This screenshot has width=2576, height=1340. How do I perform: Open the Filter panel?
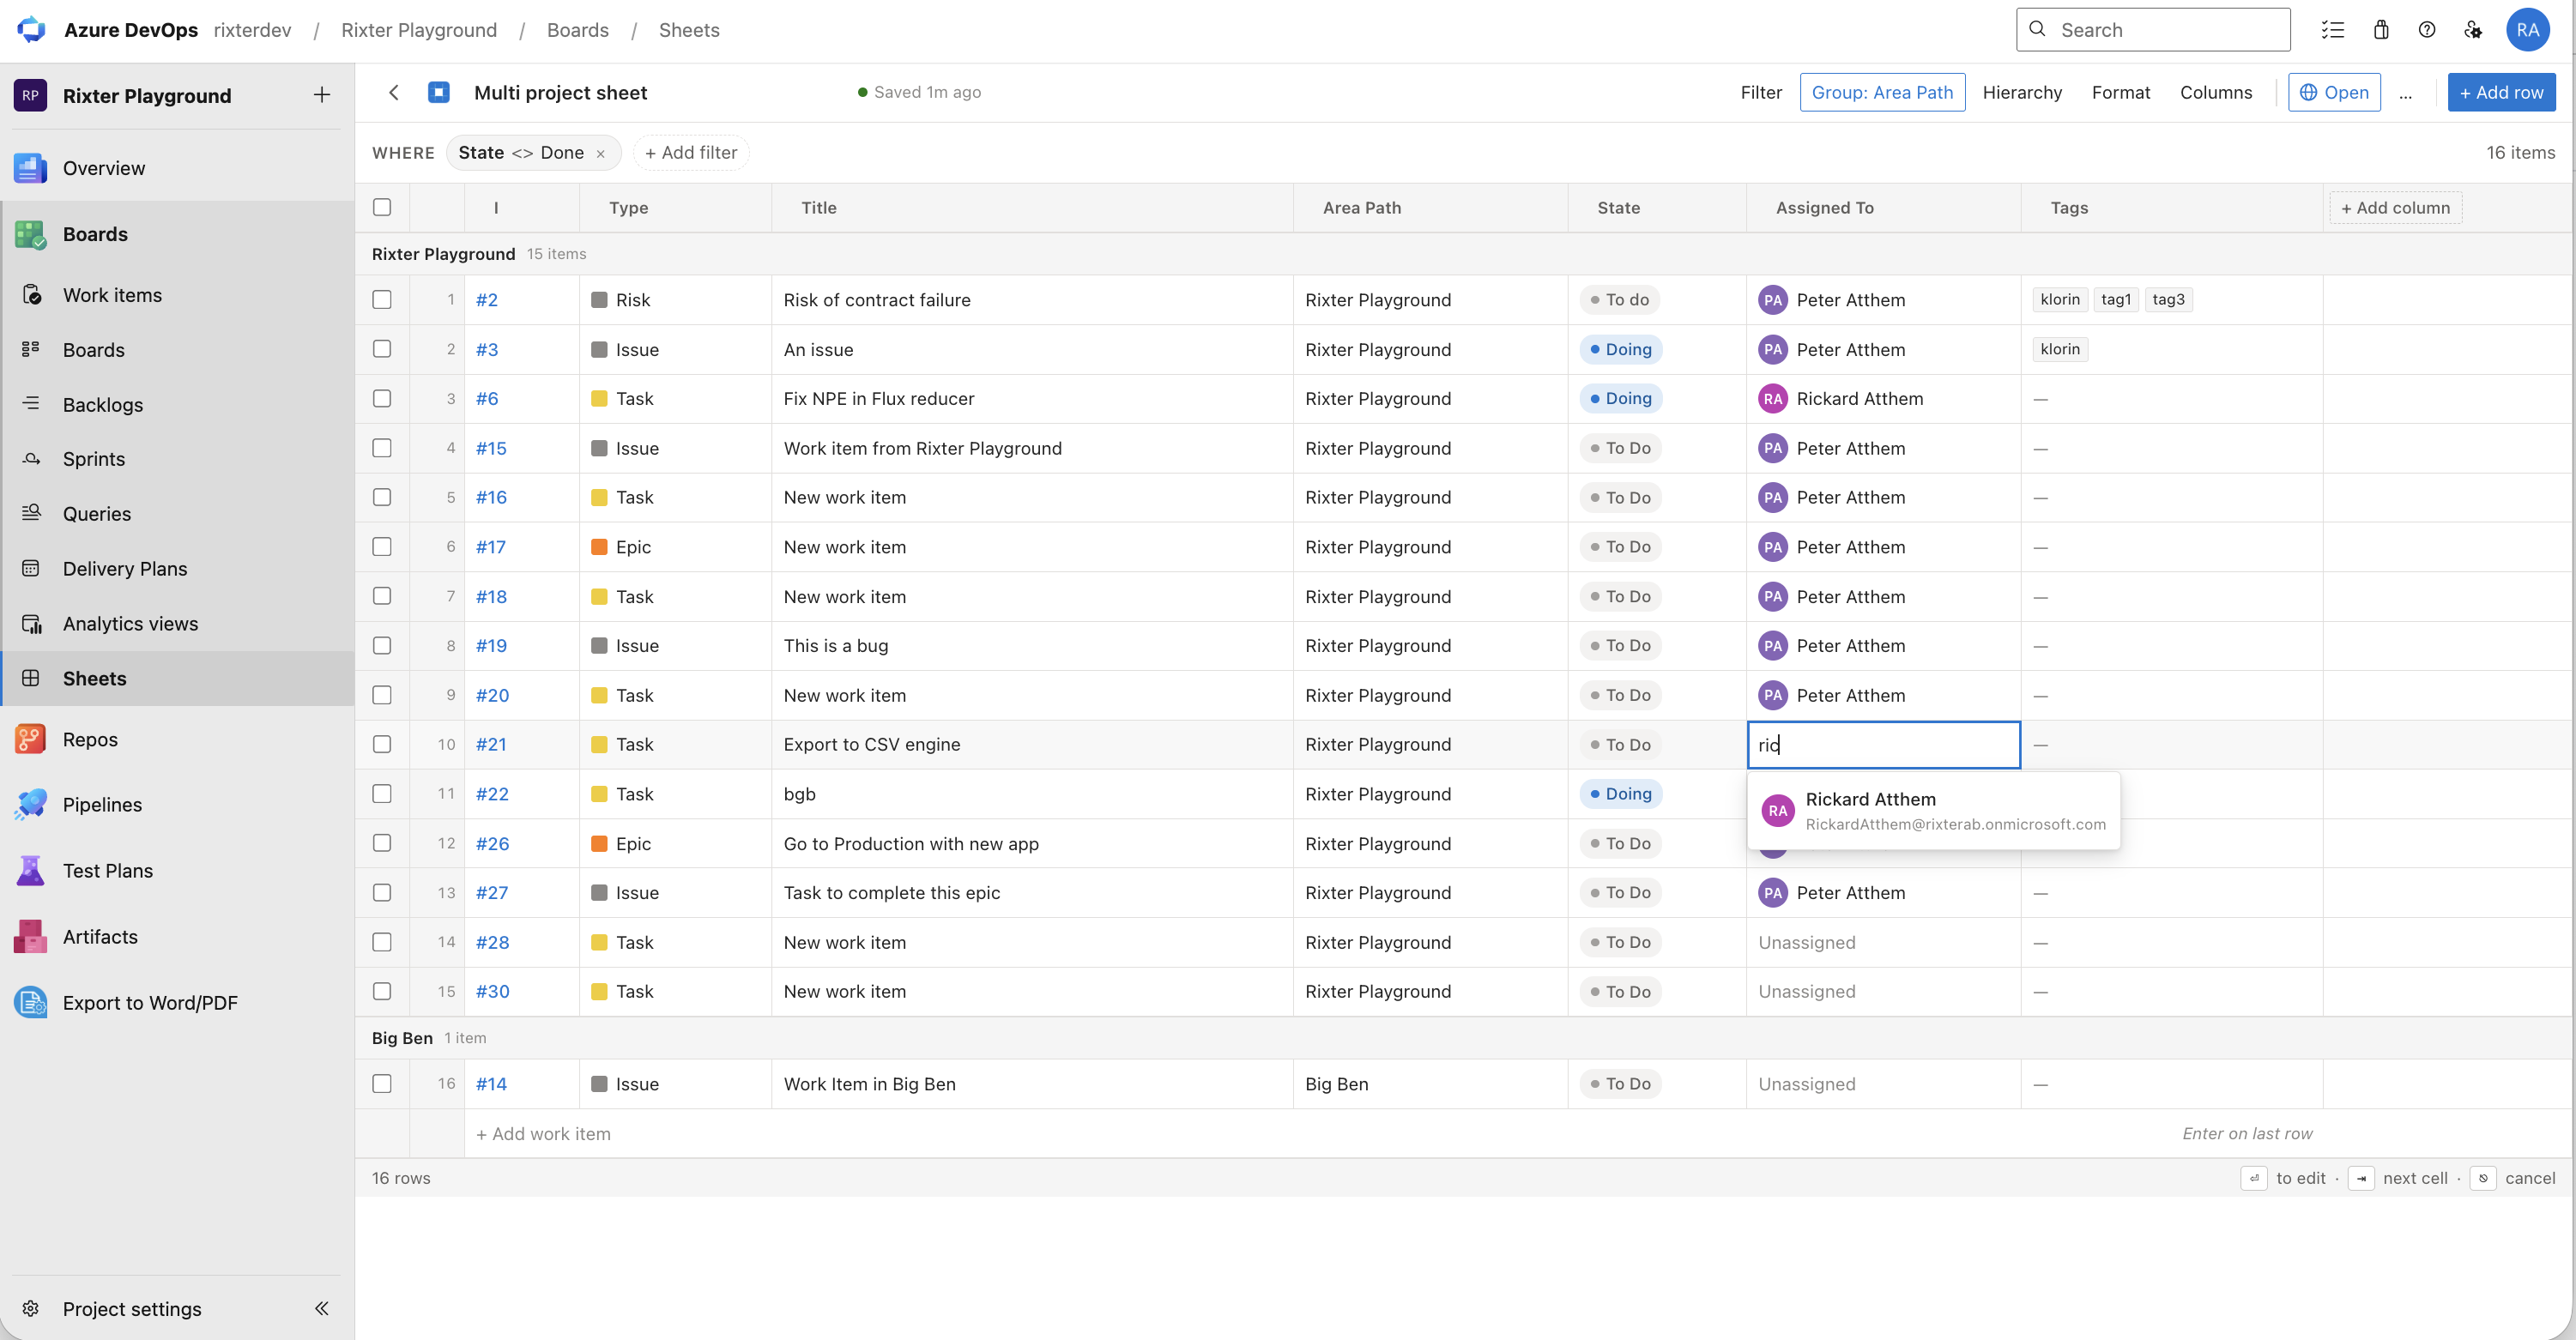(x=1761, y=92)
